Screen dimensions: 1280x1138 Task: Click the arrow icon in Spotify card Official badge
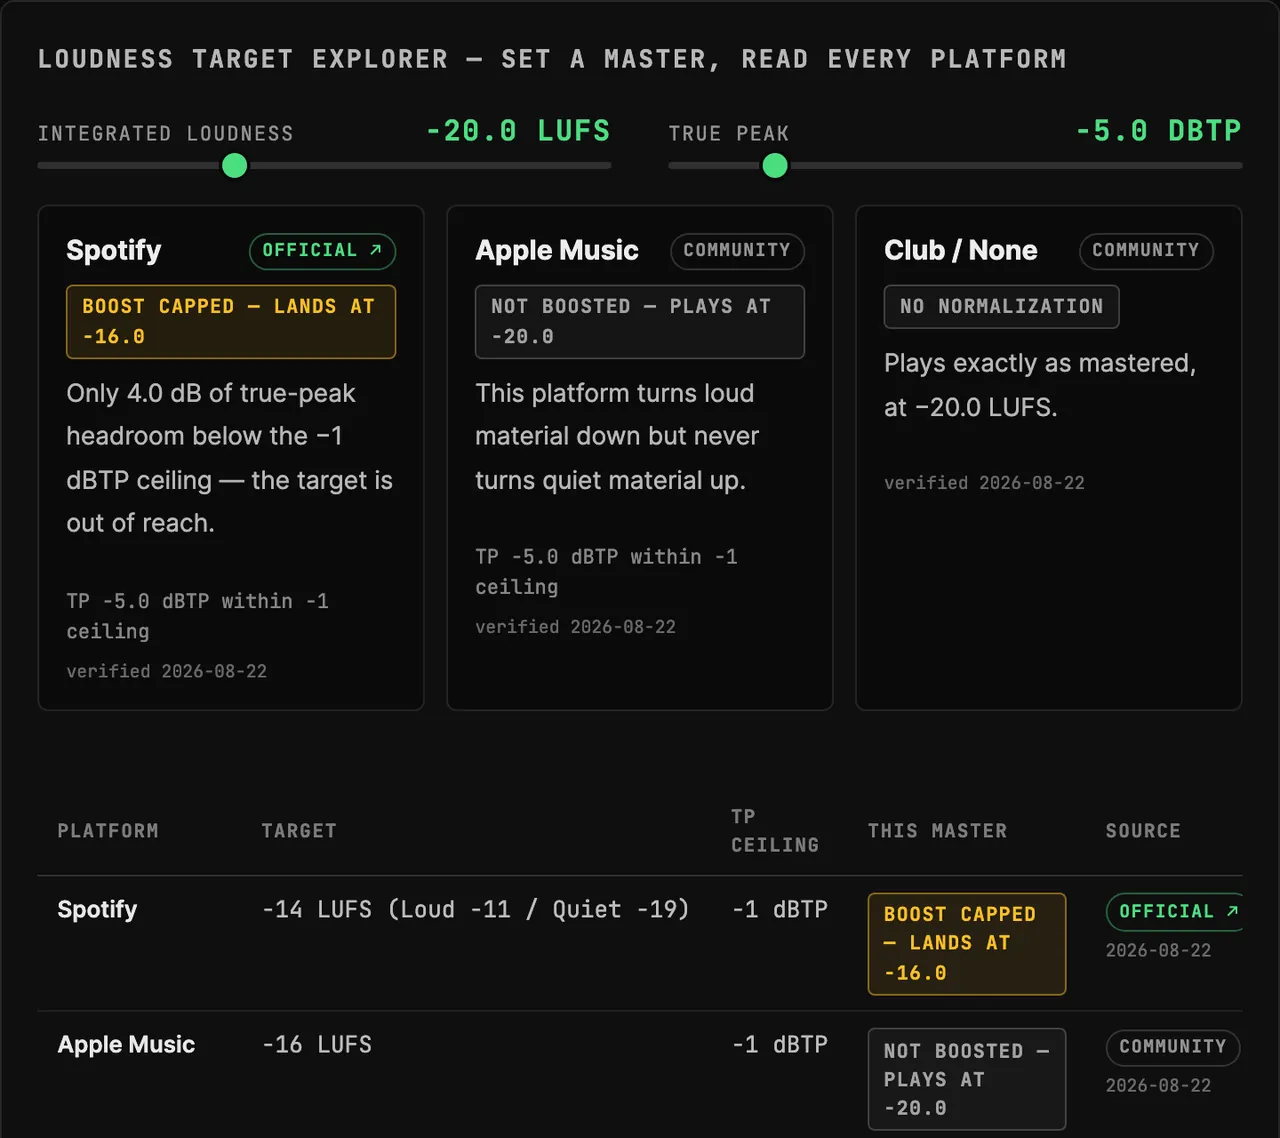[376, 250]
